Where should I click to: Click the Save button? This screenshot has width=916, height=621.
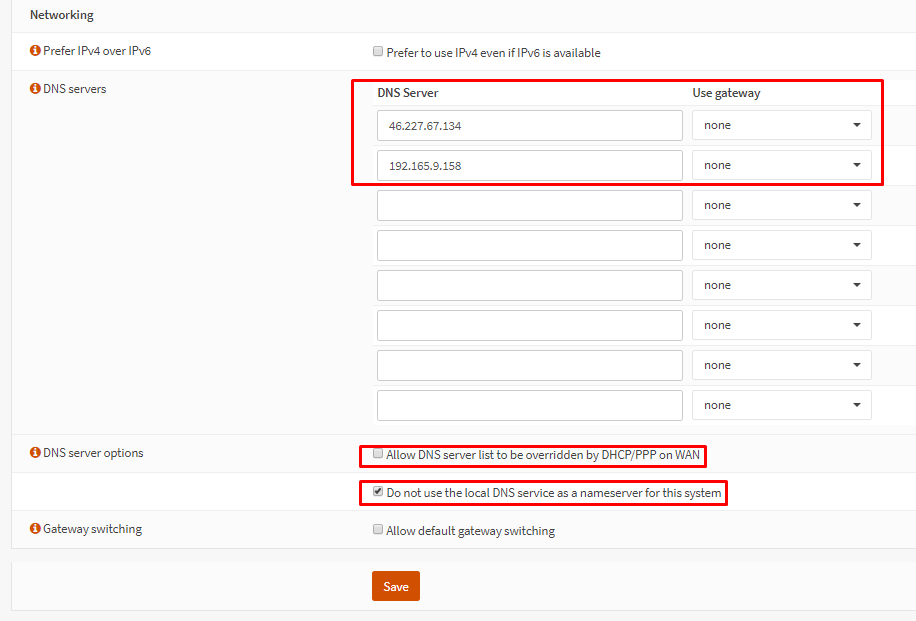395,586
